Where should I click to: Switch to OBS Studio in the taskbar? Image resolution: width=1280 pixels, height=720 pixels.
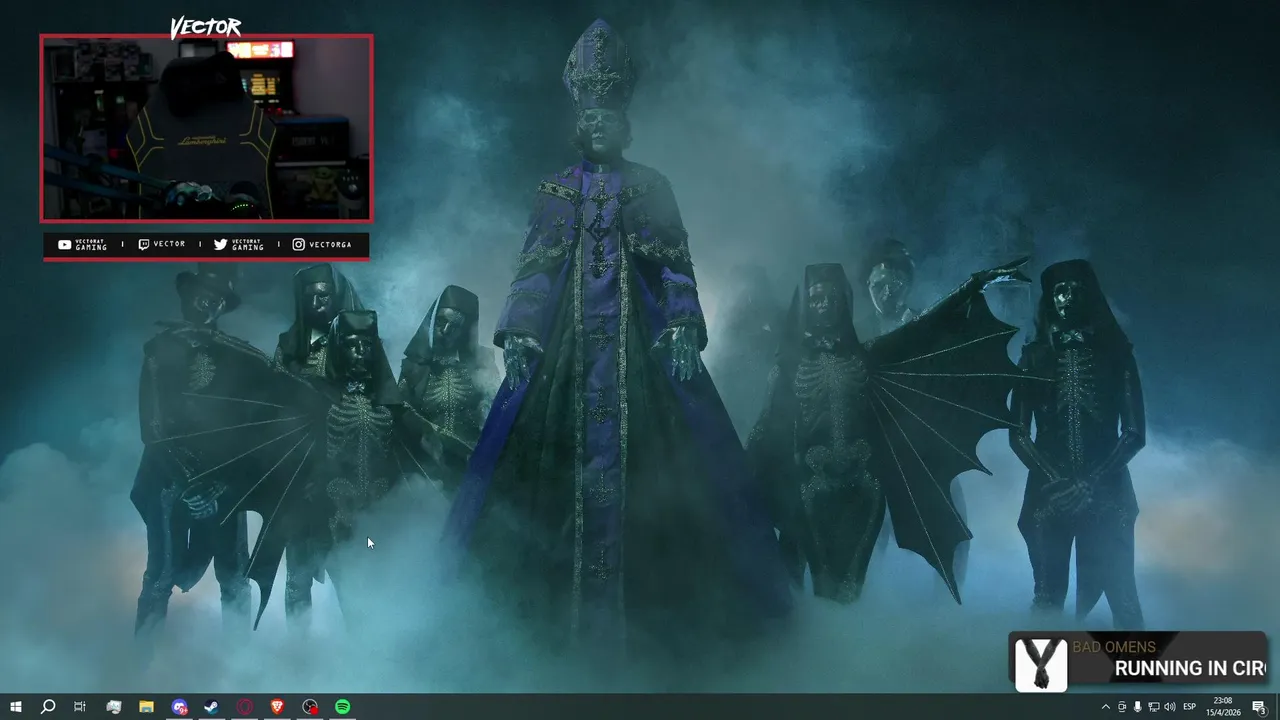tap(310, 707)
